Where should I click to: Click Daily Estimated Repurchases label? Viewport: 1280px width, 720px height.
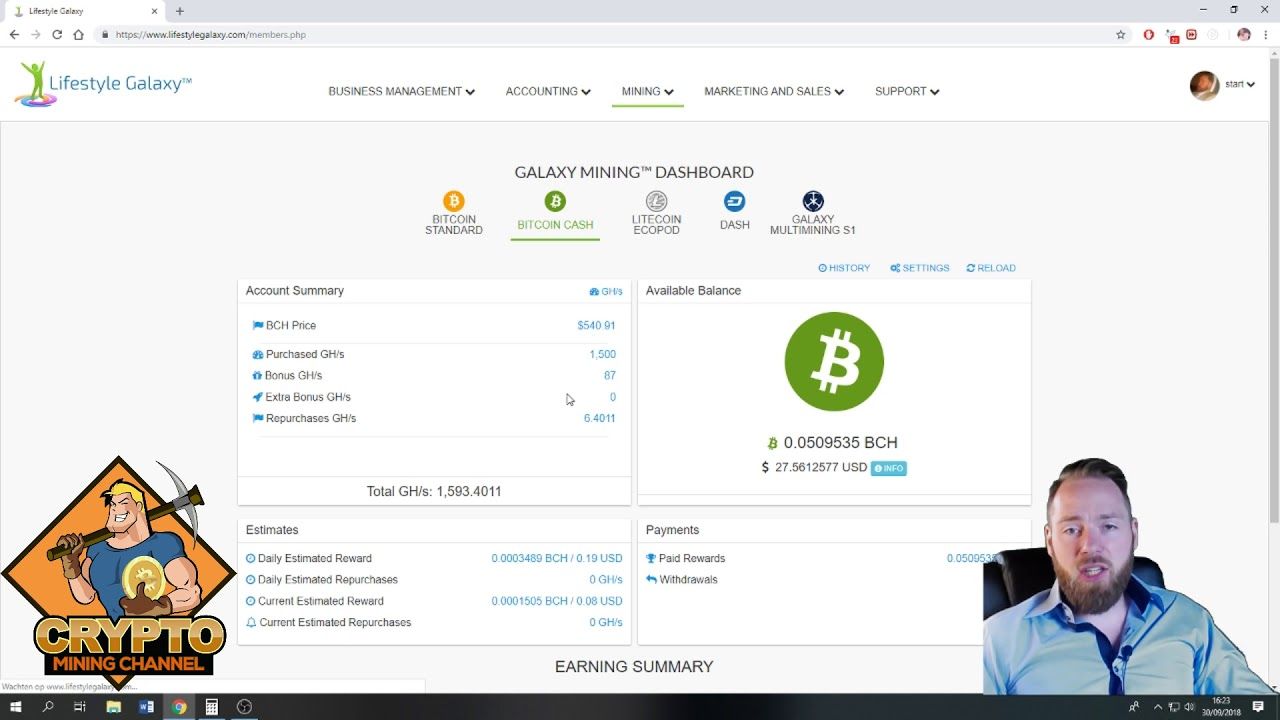point(327,580)
